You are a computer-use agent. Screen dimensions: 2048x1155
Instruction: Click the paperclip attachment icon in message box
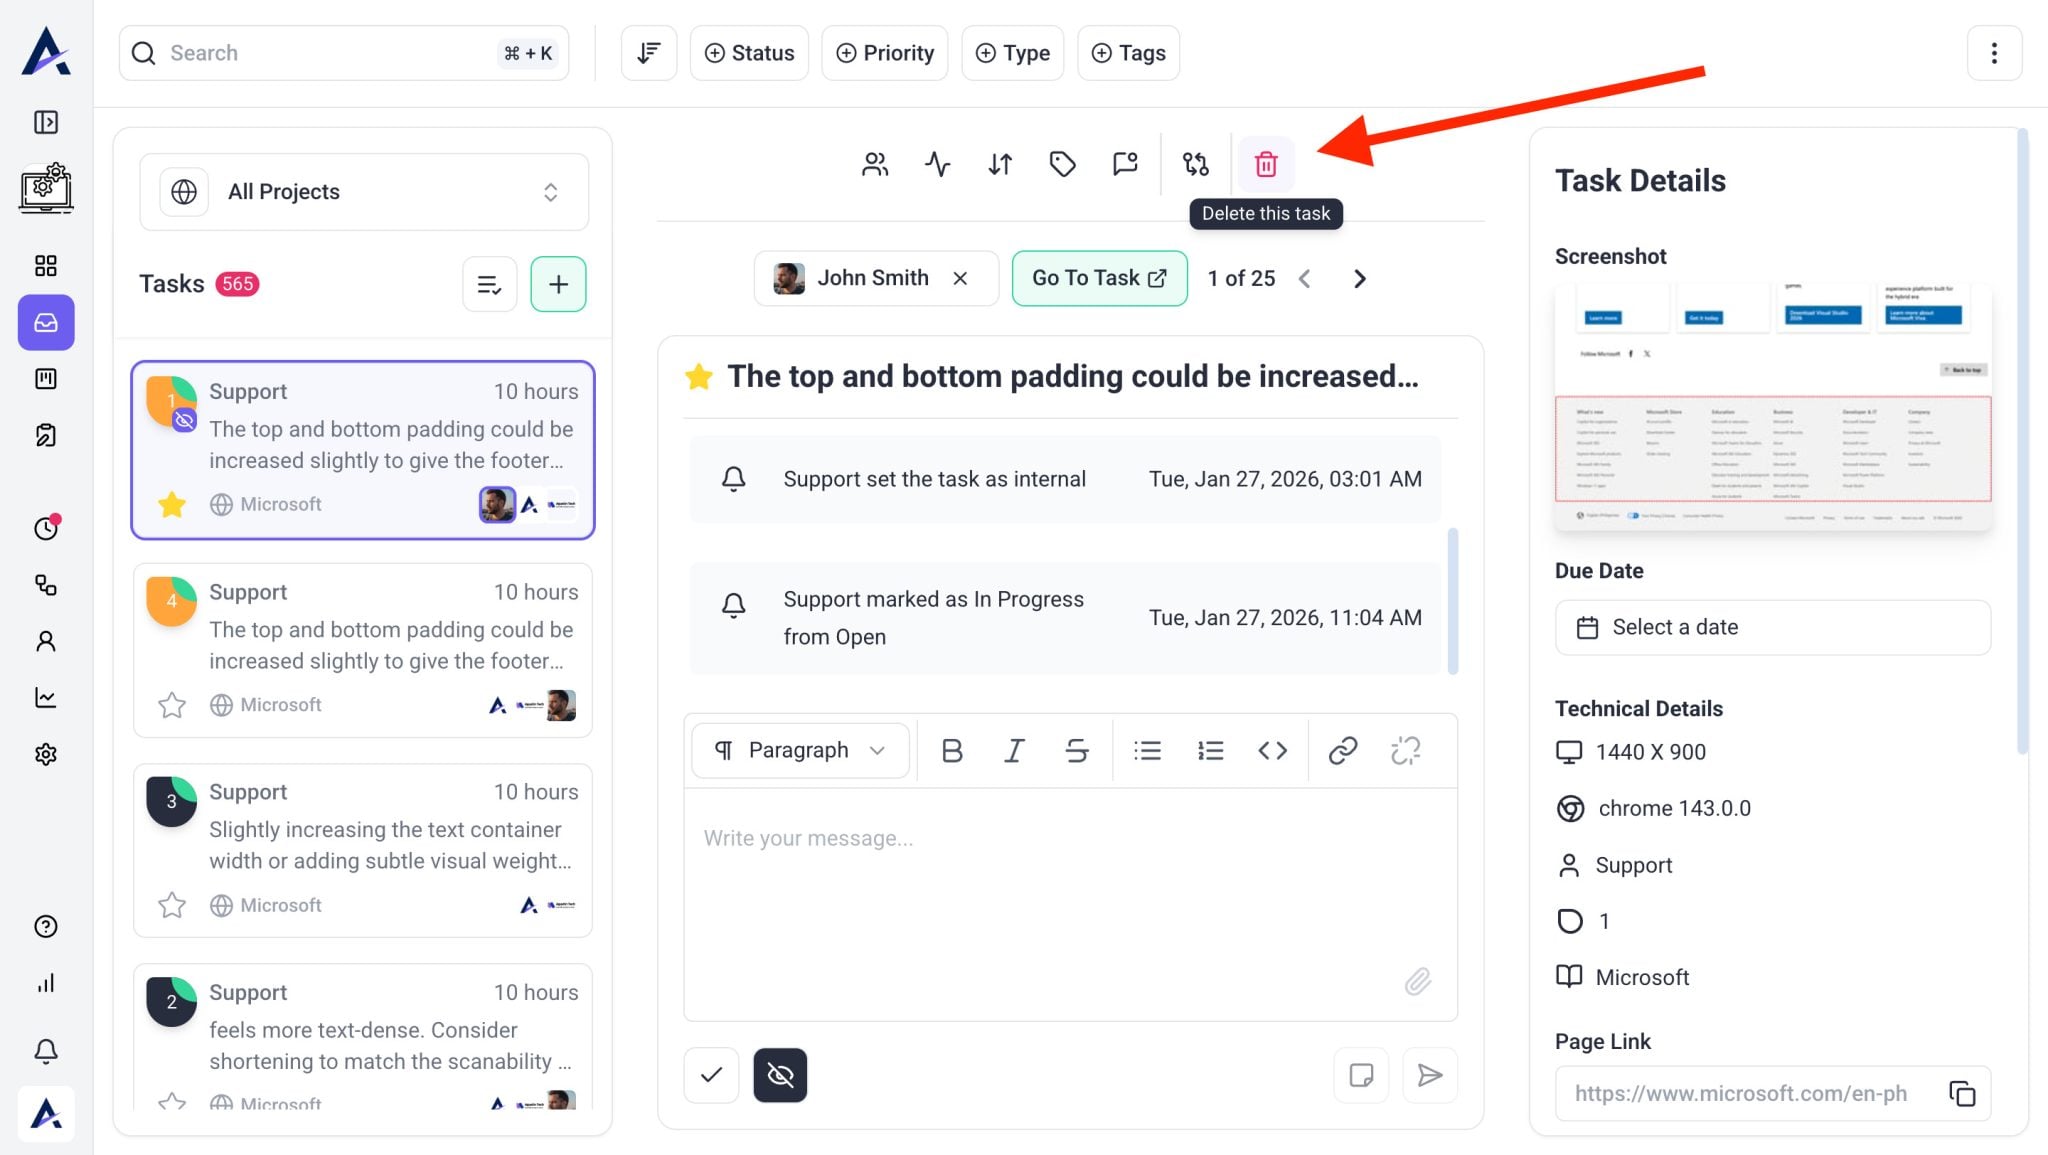(x=1417, y=981)
